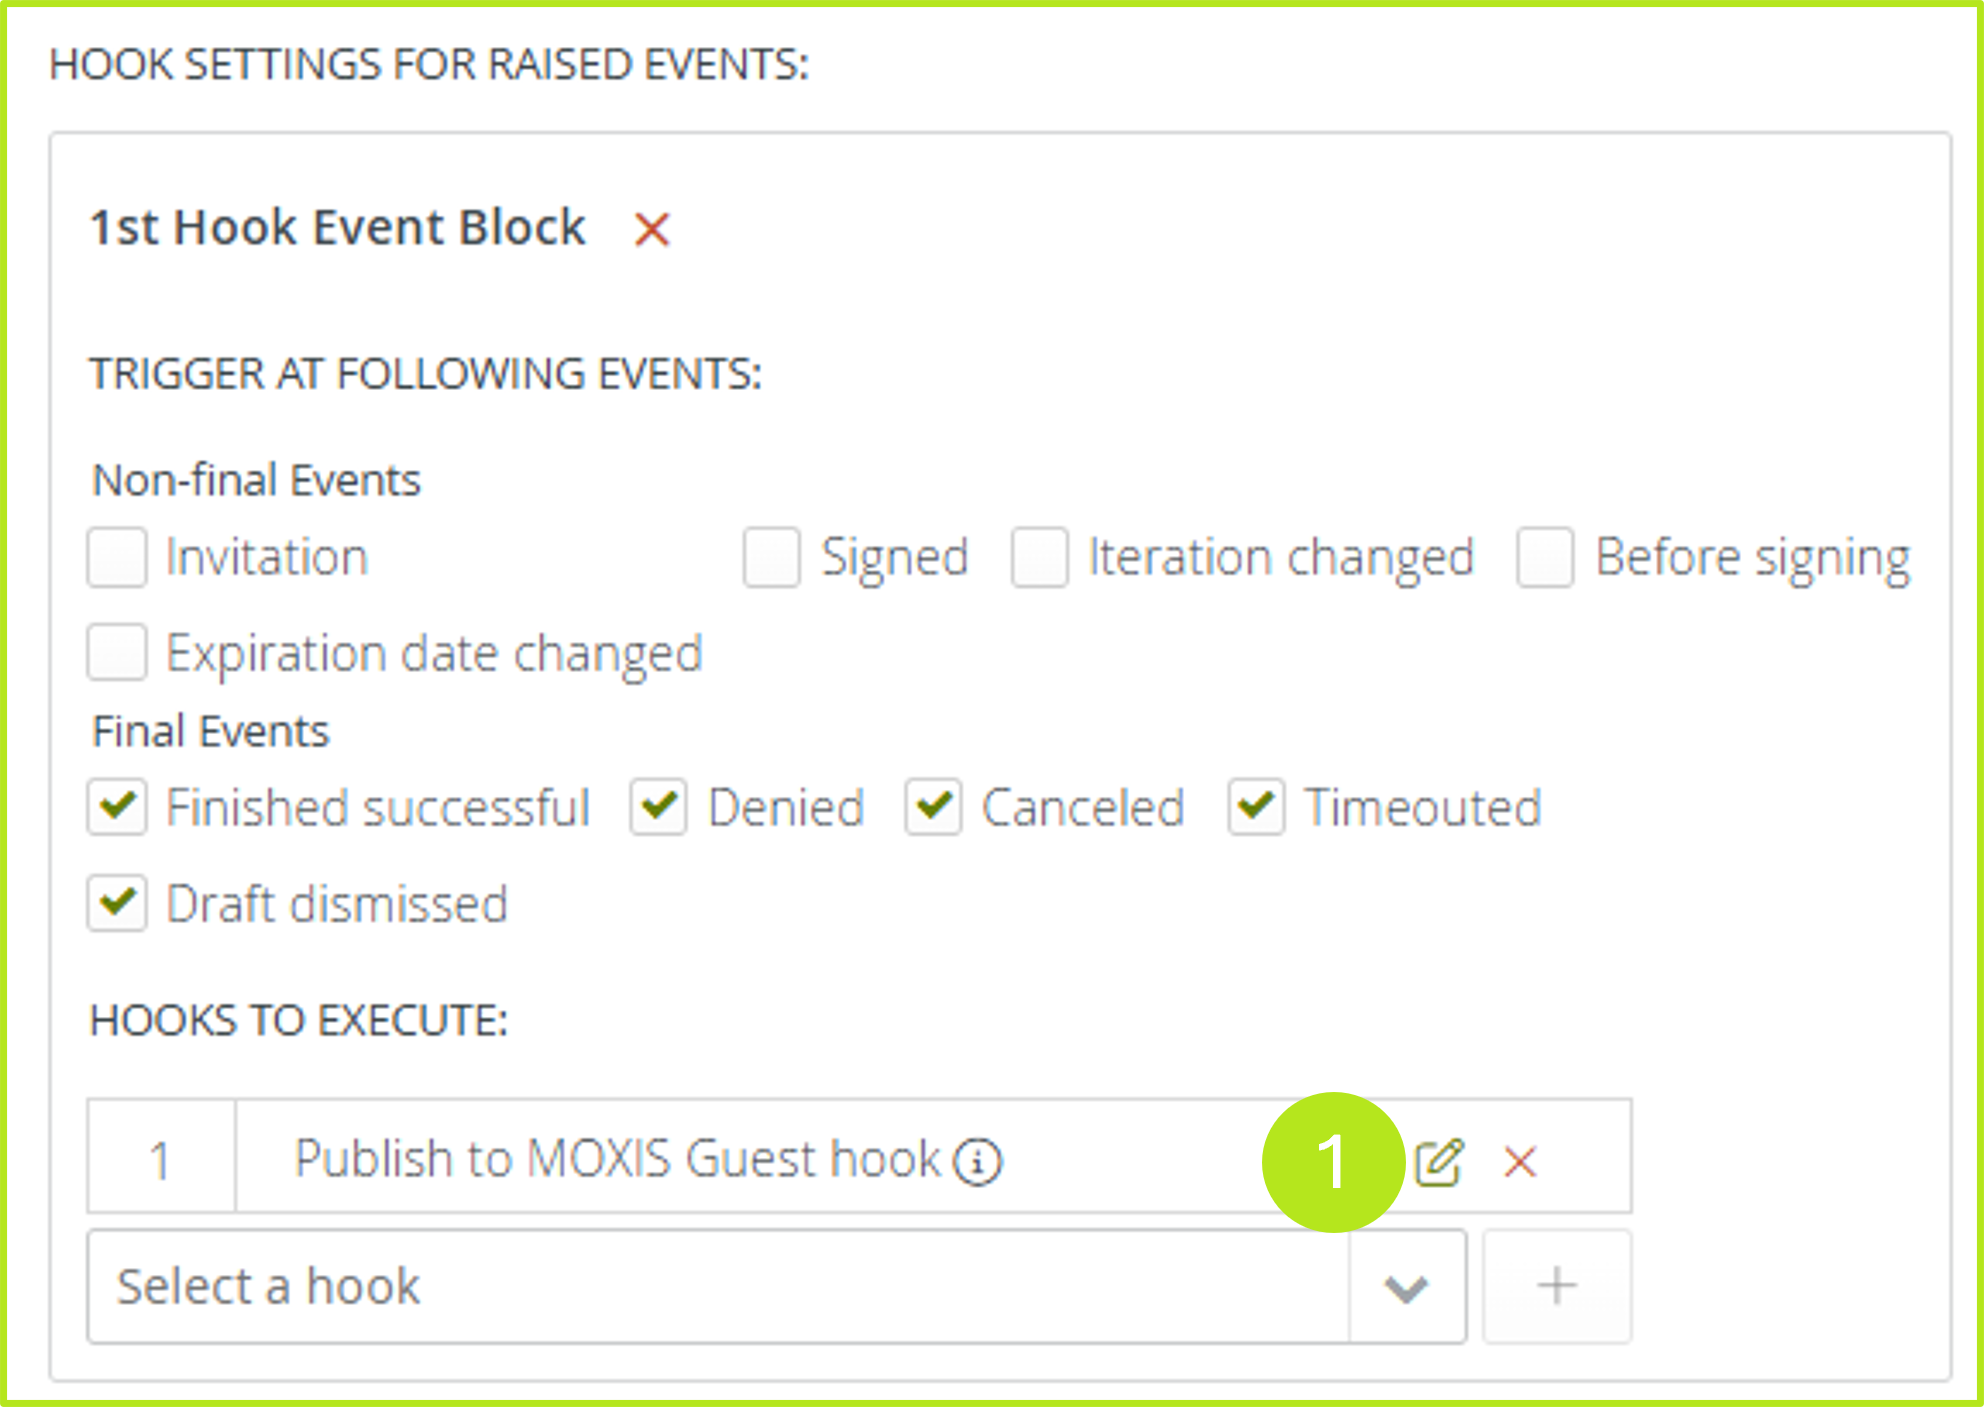
Task: Open the edit pencil icon for MOXIS Guest hook
Action: pos(1441,1161)
